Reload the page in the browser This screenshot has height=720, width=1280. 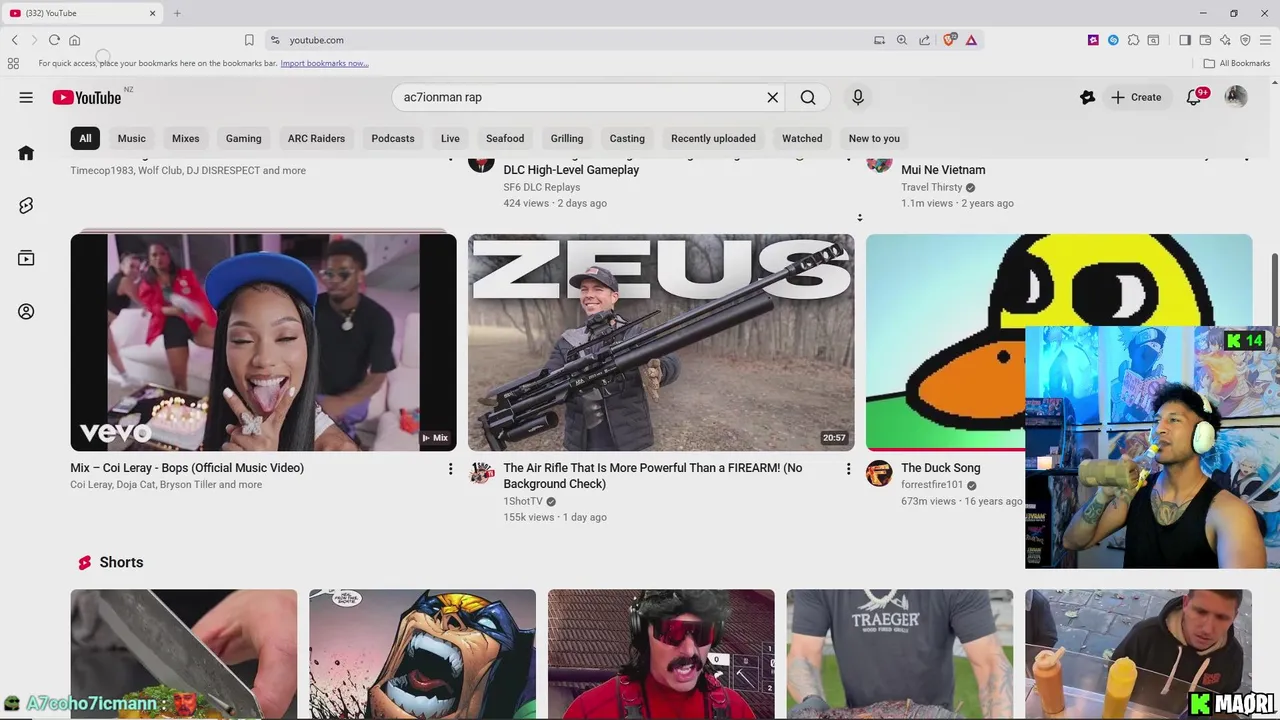(54, 40)
